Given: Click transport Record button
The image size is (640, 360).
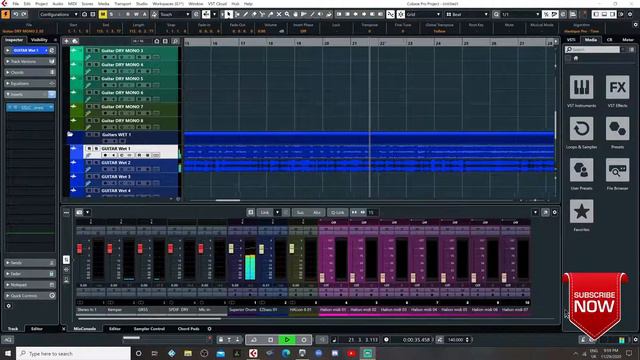Looking at the screenshot, I should (x=304, y=340).
